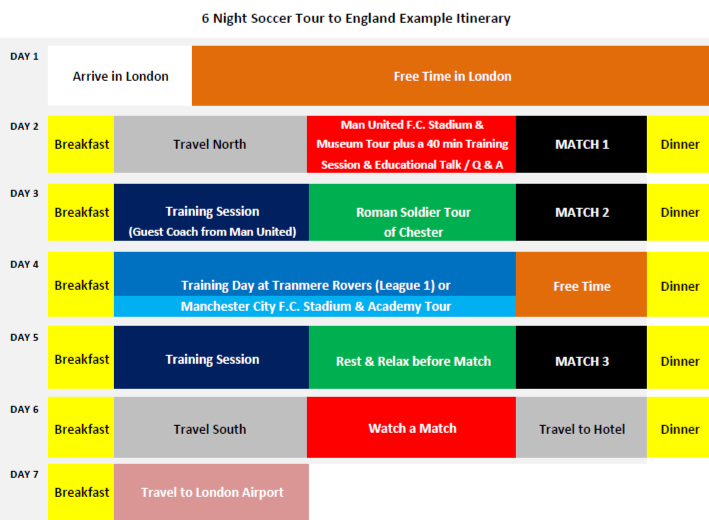Click Training Day at Tranmere Rovers block
Screen dimensions: 709x520
click(315, 274)
